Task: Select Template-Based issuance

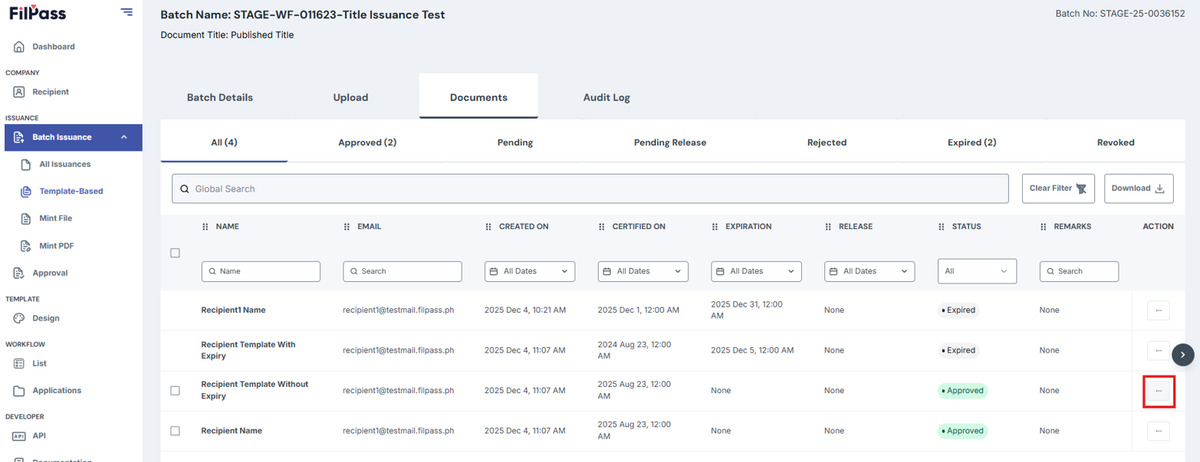Action: (x=71, y=191)
